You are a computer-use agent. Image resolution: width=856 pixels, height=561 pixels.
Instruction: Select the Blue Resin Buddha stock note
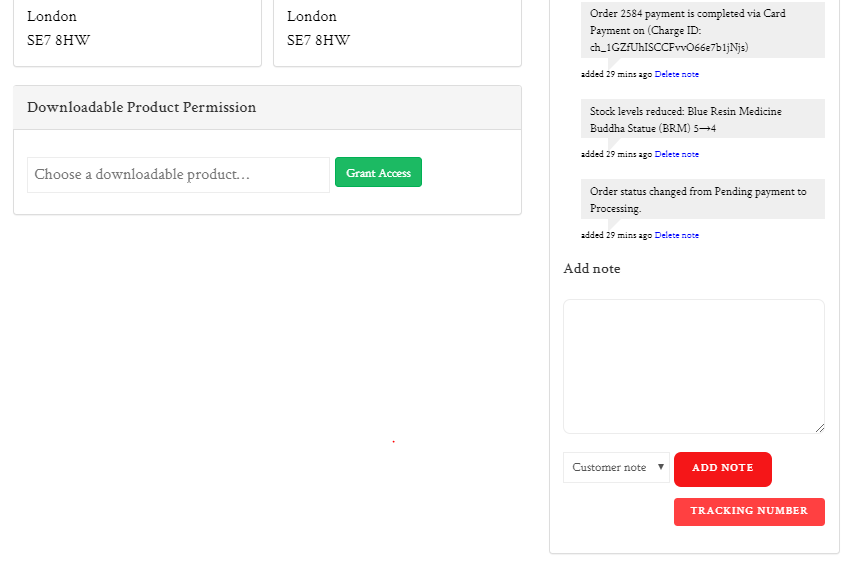click(702, 119)
